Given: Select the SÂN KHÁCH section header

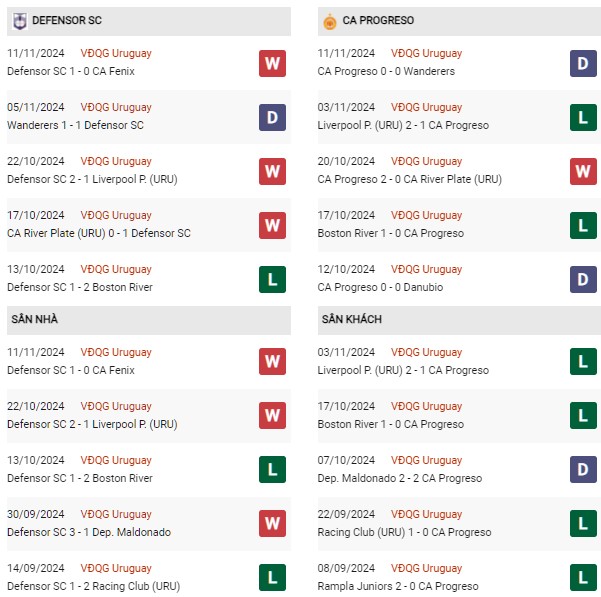Looking at the screenshot, I should pos(459,320).
